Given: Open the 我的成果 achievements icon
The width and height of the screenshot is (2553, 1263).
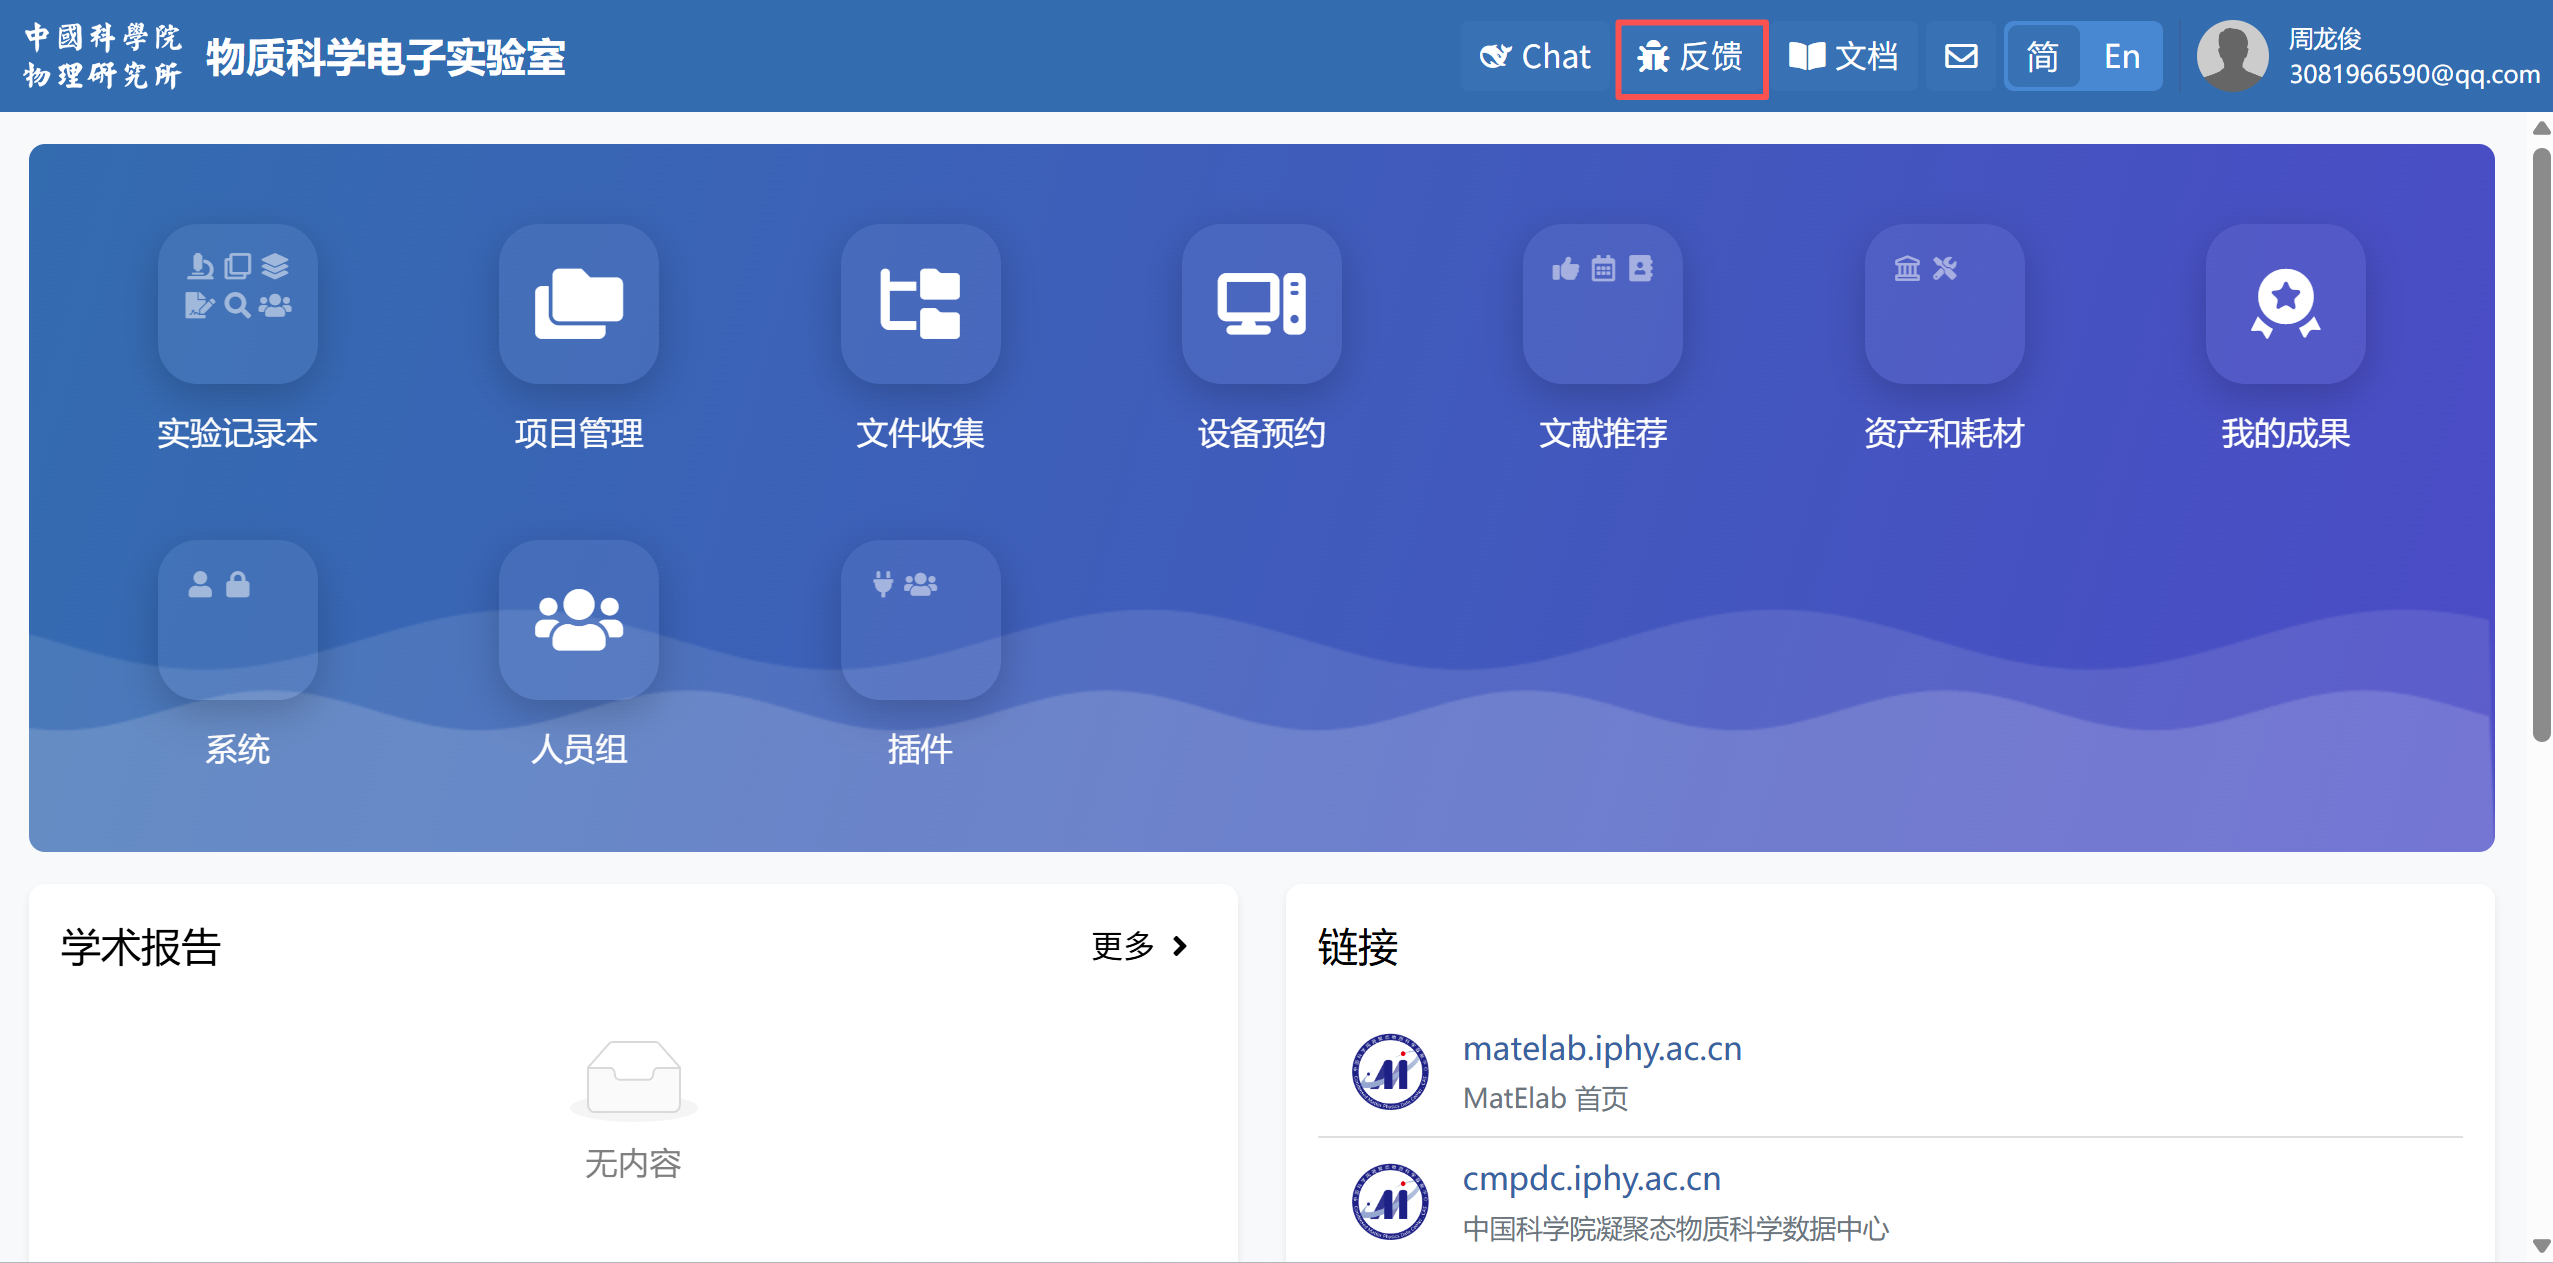Looking at the screenshot, I should 2285,304.
